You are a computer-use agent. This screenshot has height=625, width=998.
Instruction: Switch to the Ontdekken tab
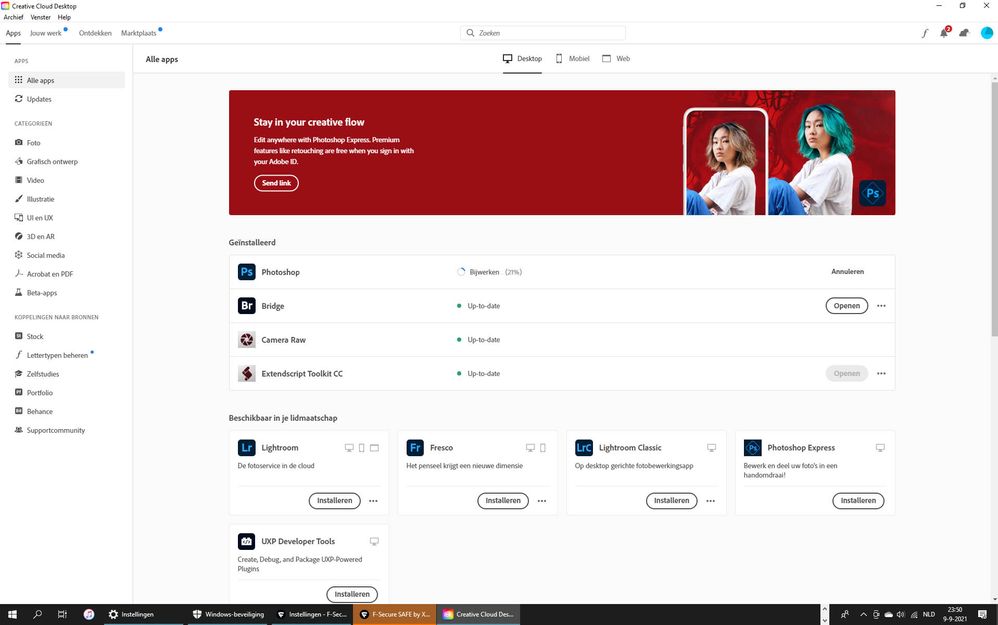95,33
